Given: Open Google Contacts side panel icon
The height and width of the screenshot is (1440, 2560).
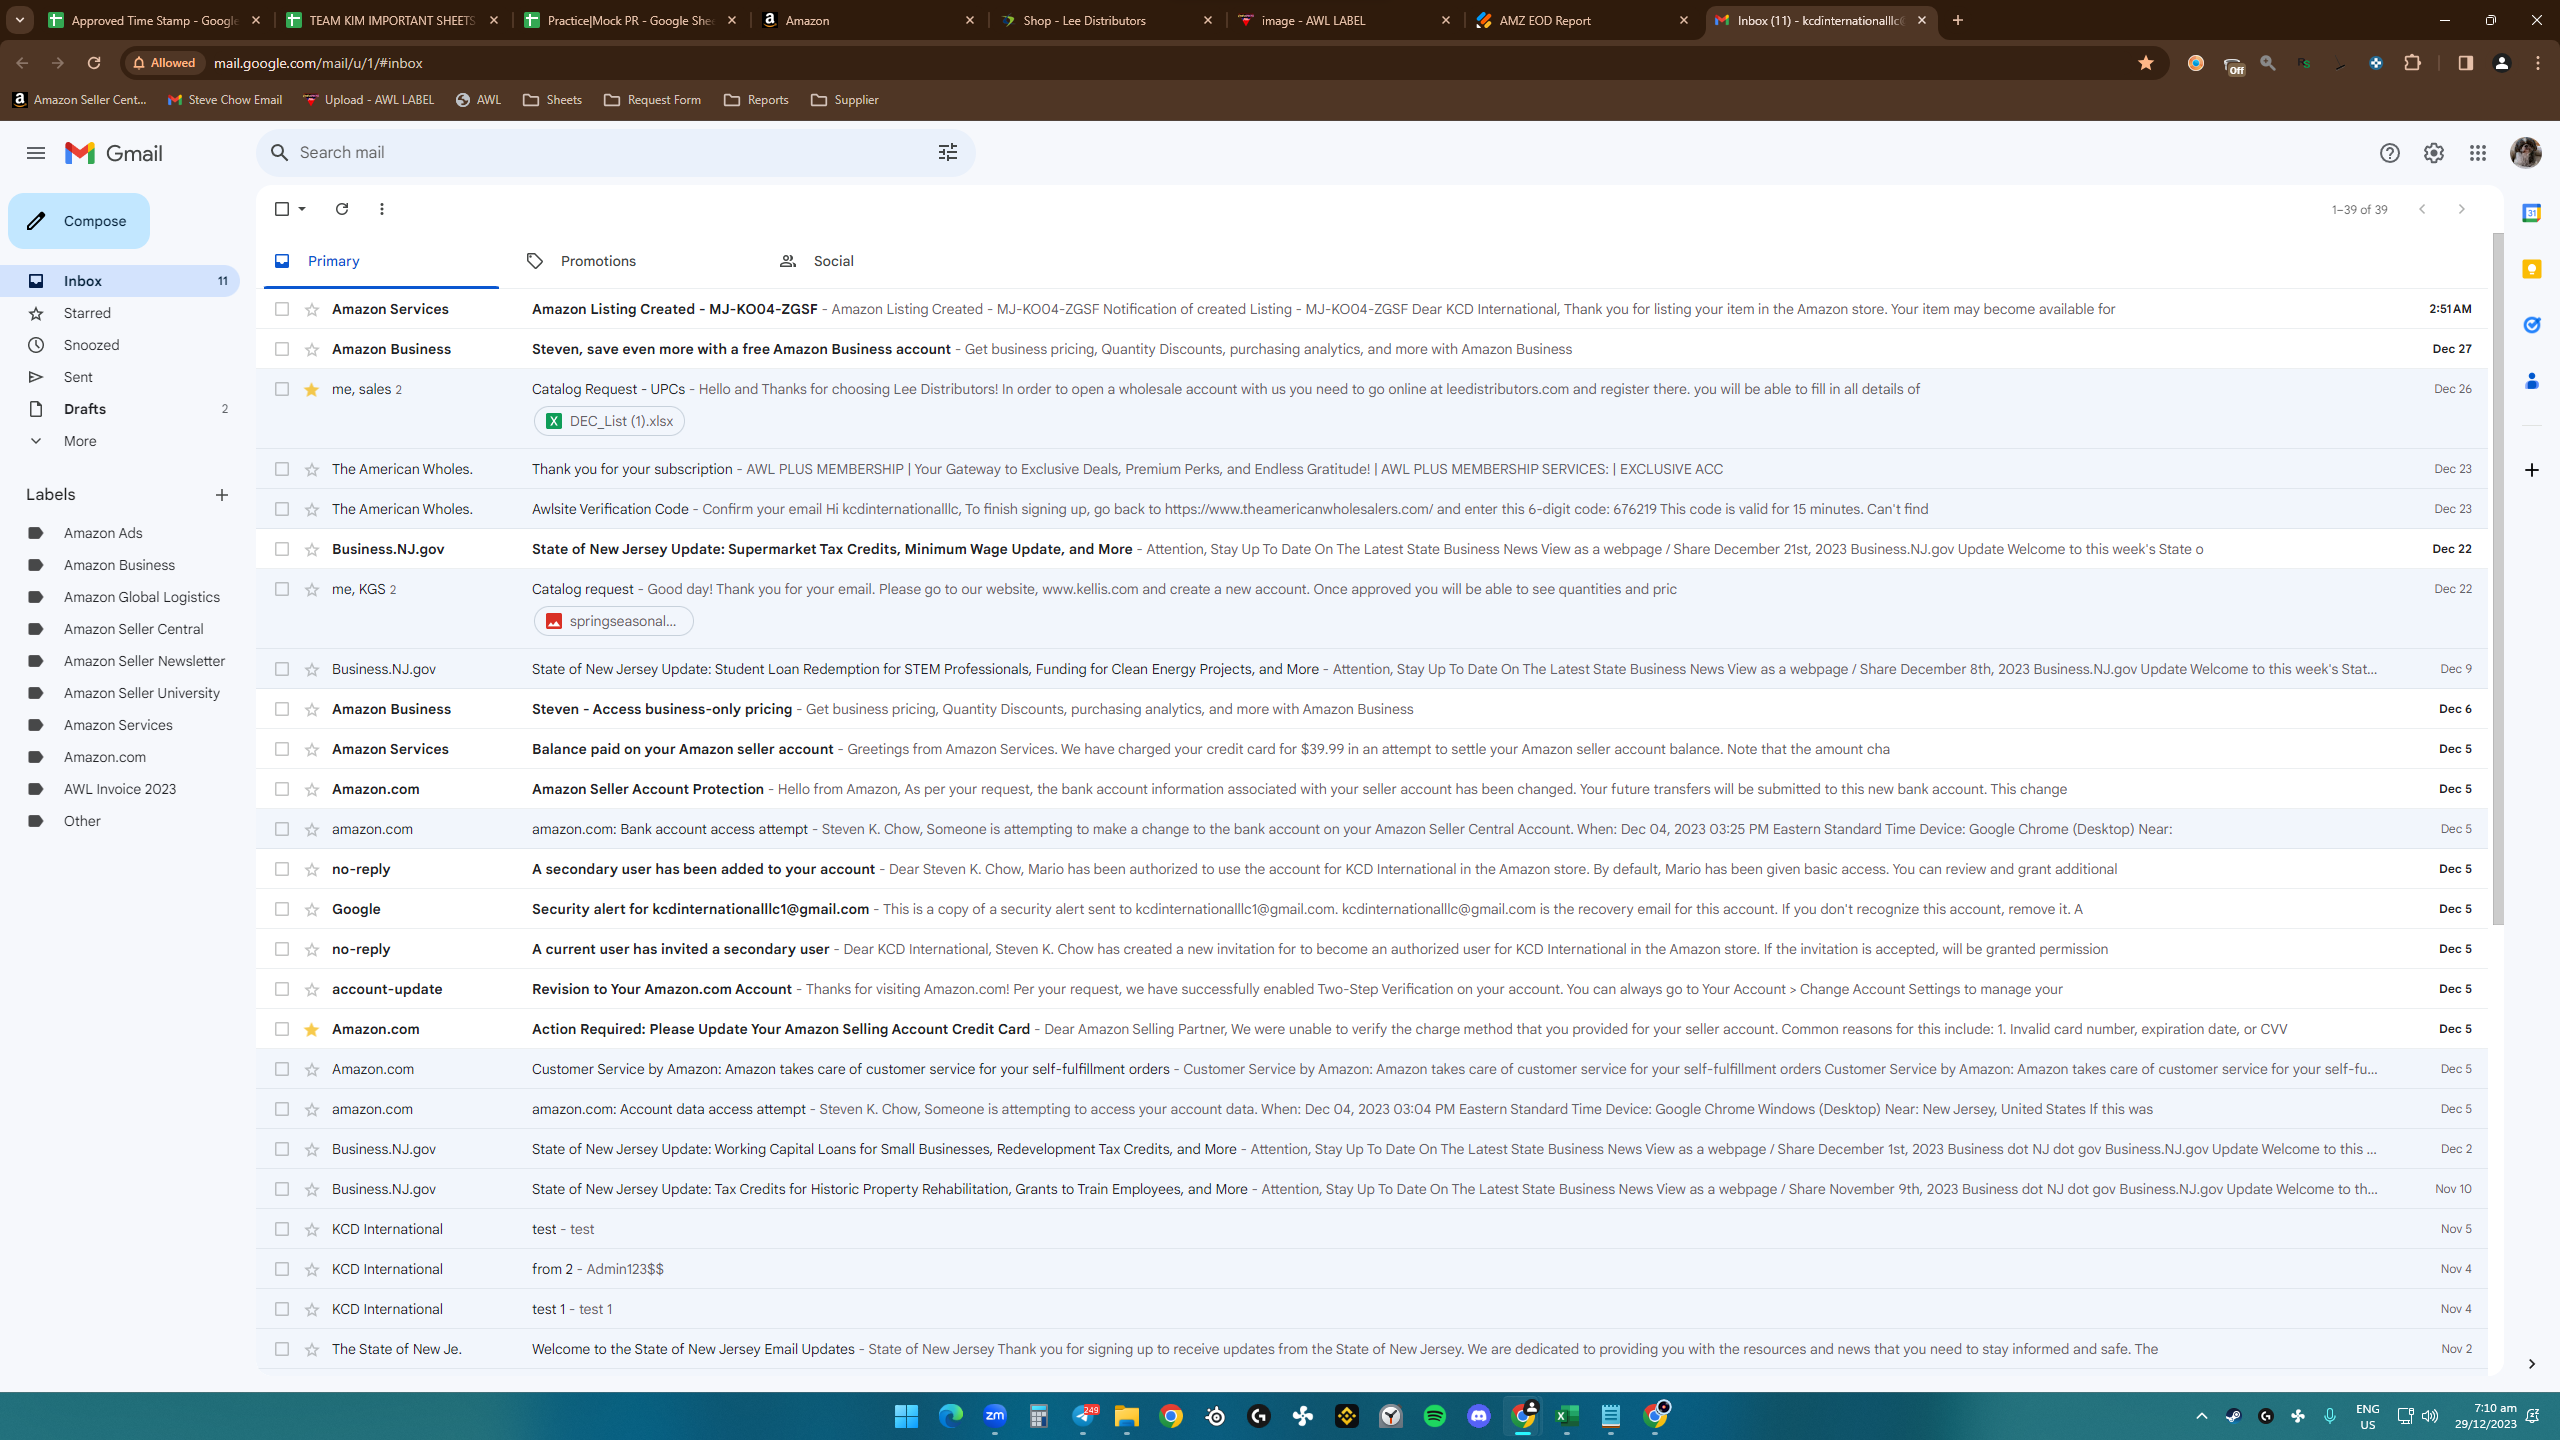Looking at the screenshot, I should [x=2531, y=381].
